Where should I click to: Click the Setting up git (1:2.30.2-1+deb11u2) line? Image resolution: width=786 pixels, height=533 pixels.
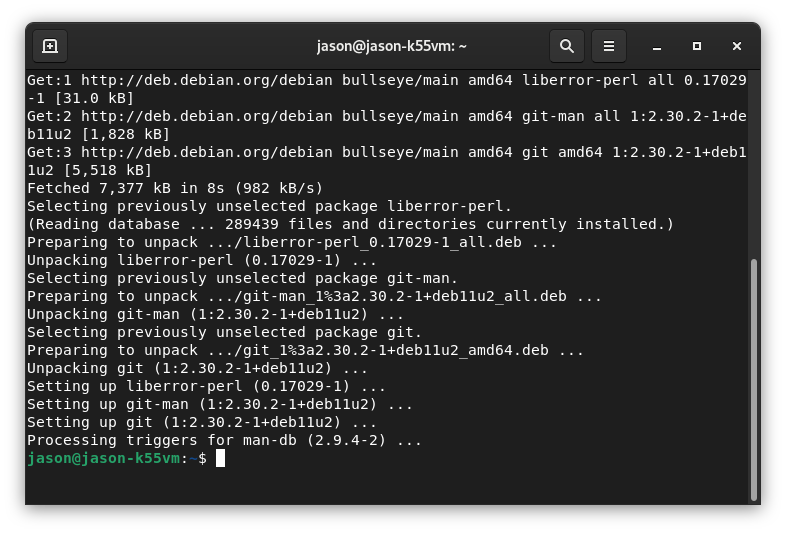(x=202, y=422)
